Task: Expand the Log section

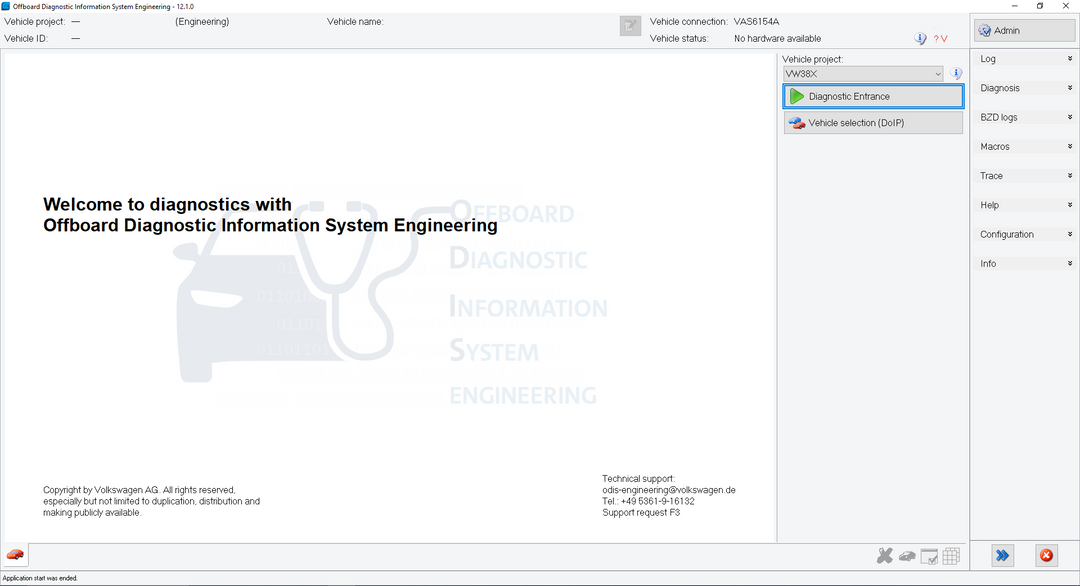Action: (1025, 59)
